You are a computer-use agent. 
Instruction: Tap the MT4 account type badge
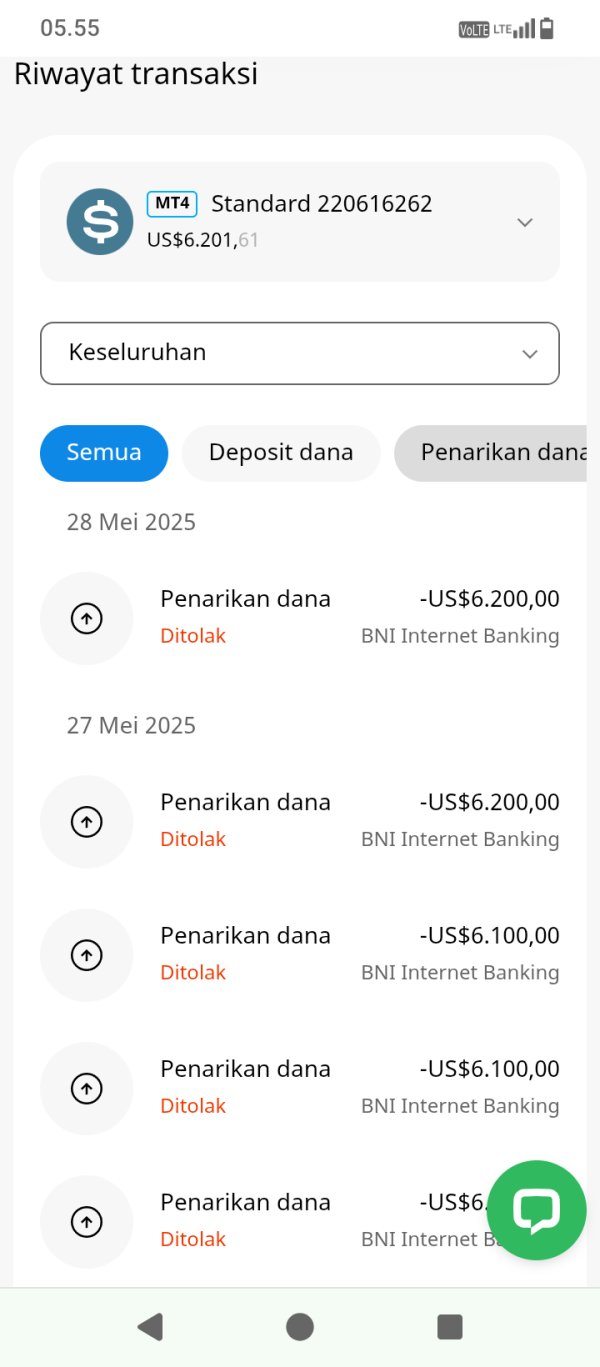[172, 204]
